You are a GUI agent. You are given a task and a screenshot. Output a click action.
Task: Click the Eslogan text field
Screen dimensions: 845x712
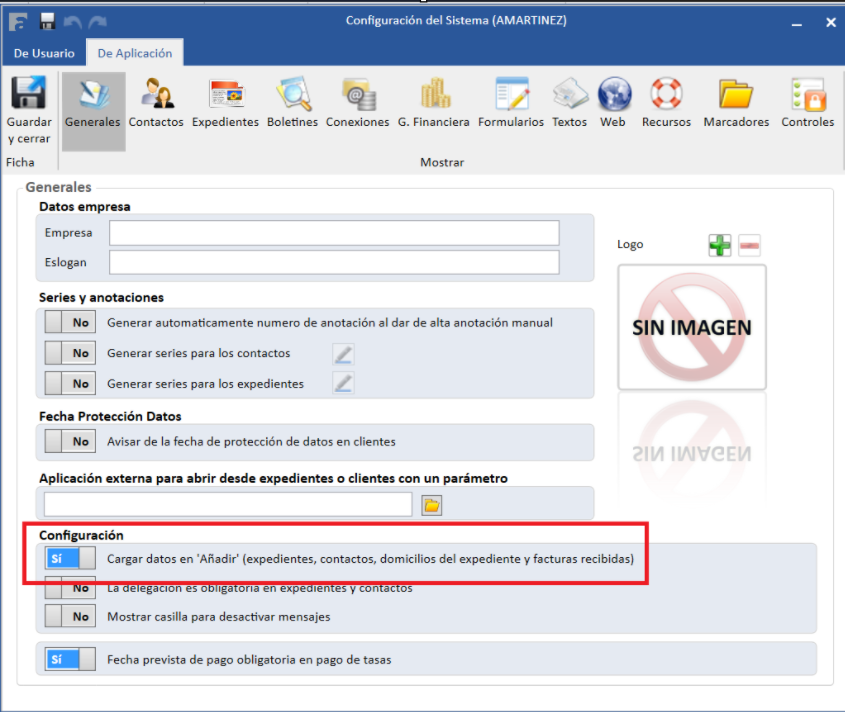[334, 262]
